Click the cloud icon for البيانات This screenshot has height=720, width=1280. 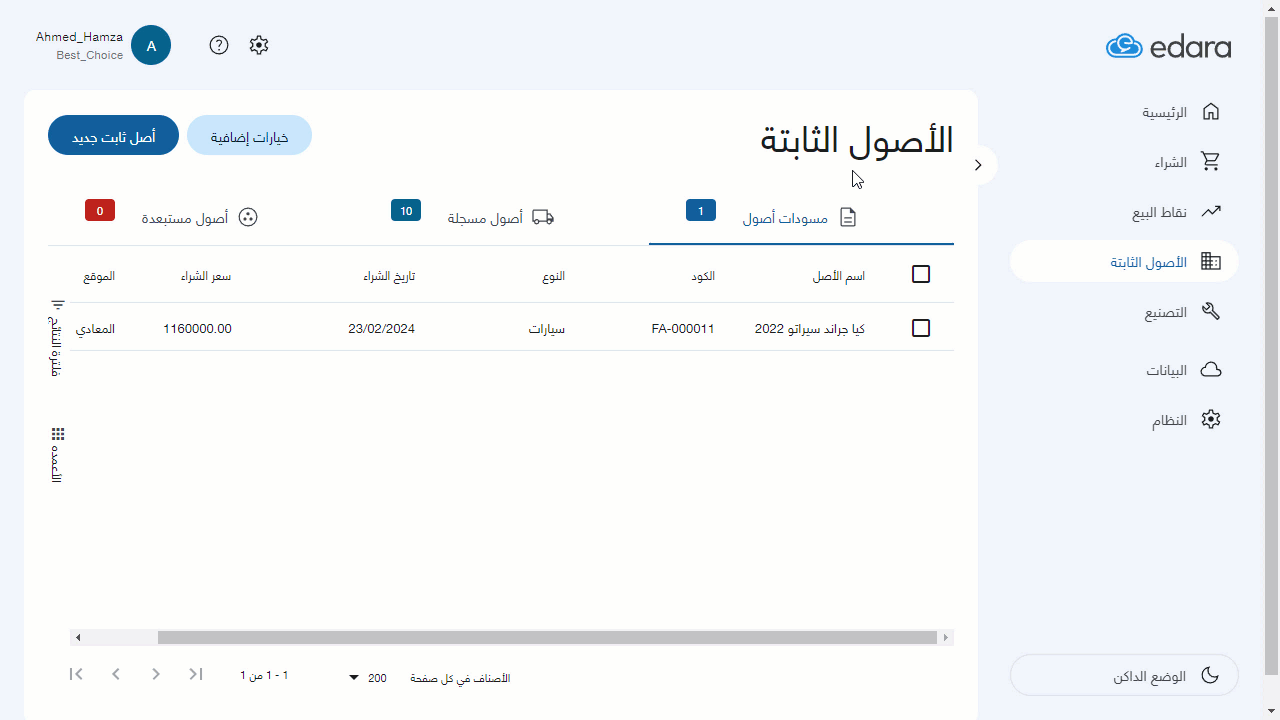coord(1211,370)
